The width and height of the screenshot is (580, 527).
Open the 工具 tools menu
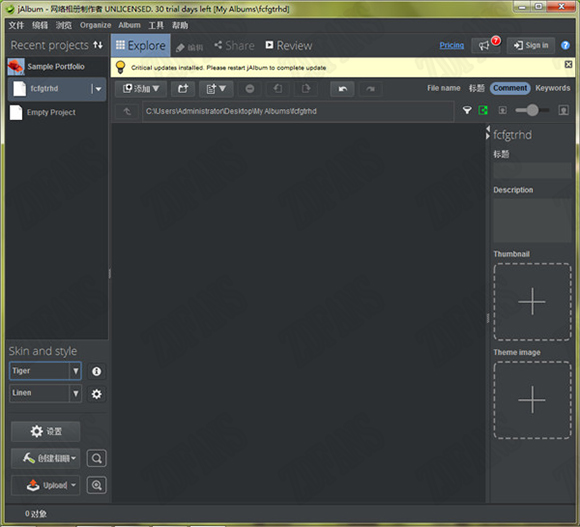(x=156, y=25)
